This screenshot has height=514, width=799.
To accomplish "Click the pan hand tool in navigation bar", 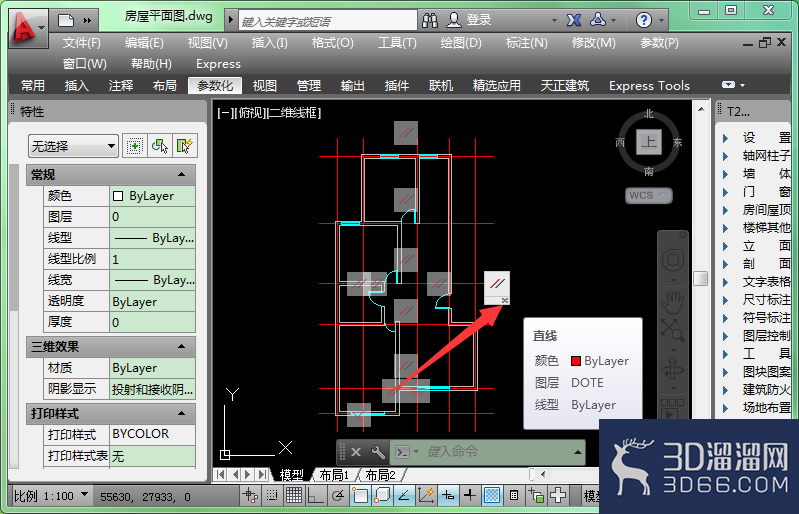I will pyautogui.click(x=672, y=302).
